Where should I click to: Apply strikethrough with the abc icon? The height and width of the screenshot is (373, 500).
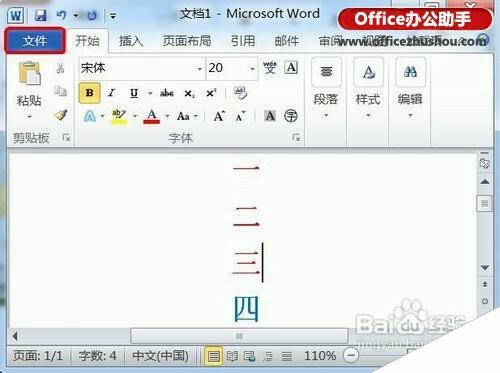pos(167,93)
